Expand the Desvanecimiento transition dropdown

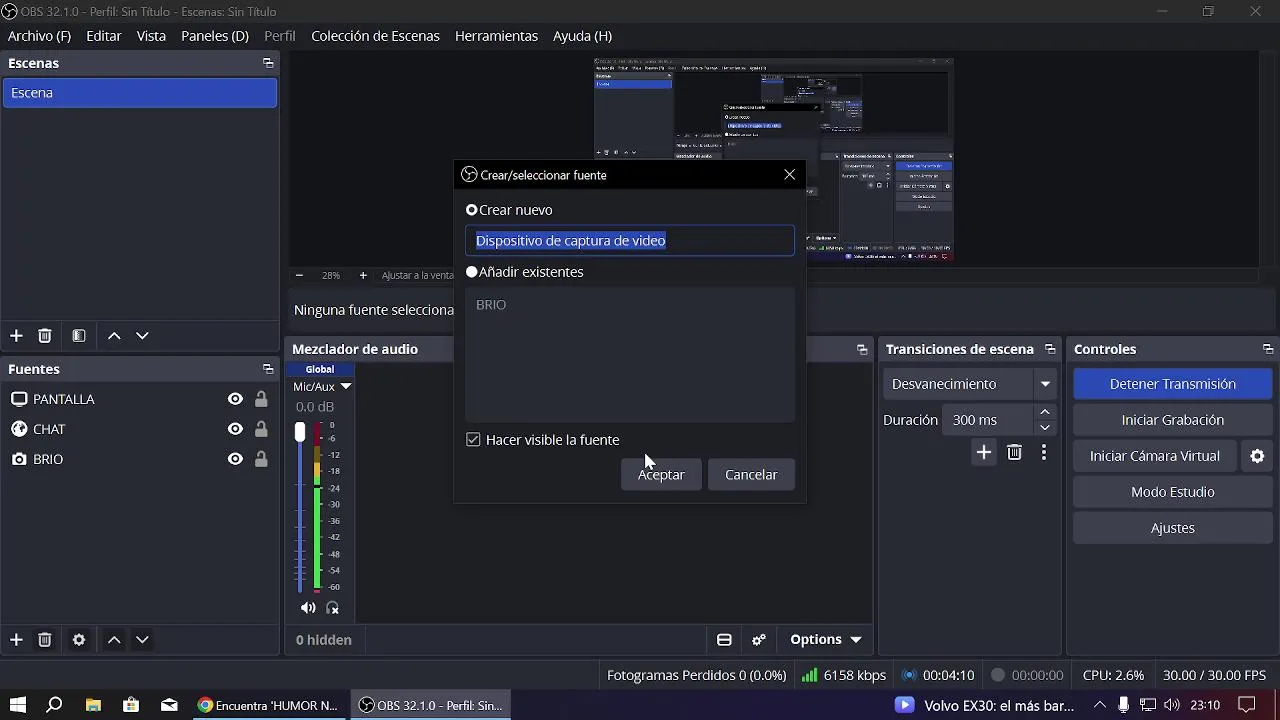pyautogui.click(x=1045, y=384)
